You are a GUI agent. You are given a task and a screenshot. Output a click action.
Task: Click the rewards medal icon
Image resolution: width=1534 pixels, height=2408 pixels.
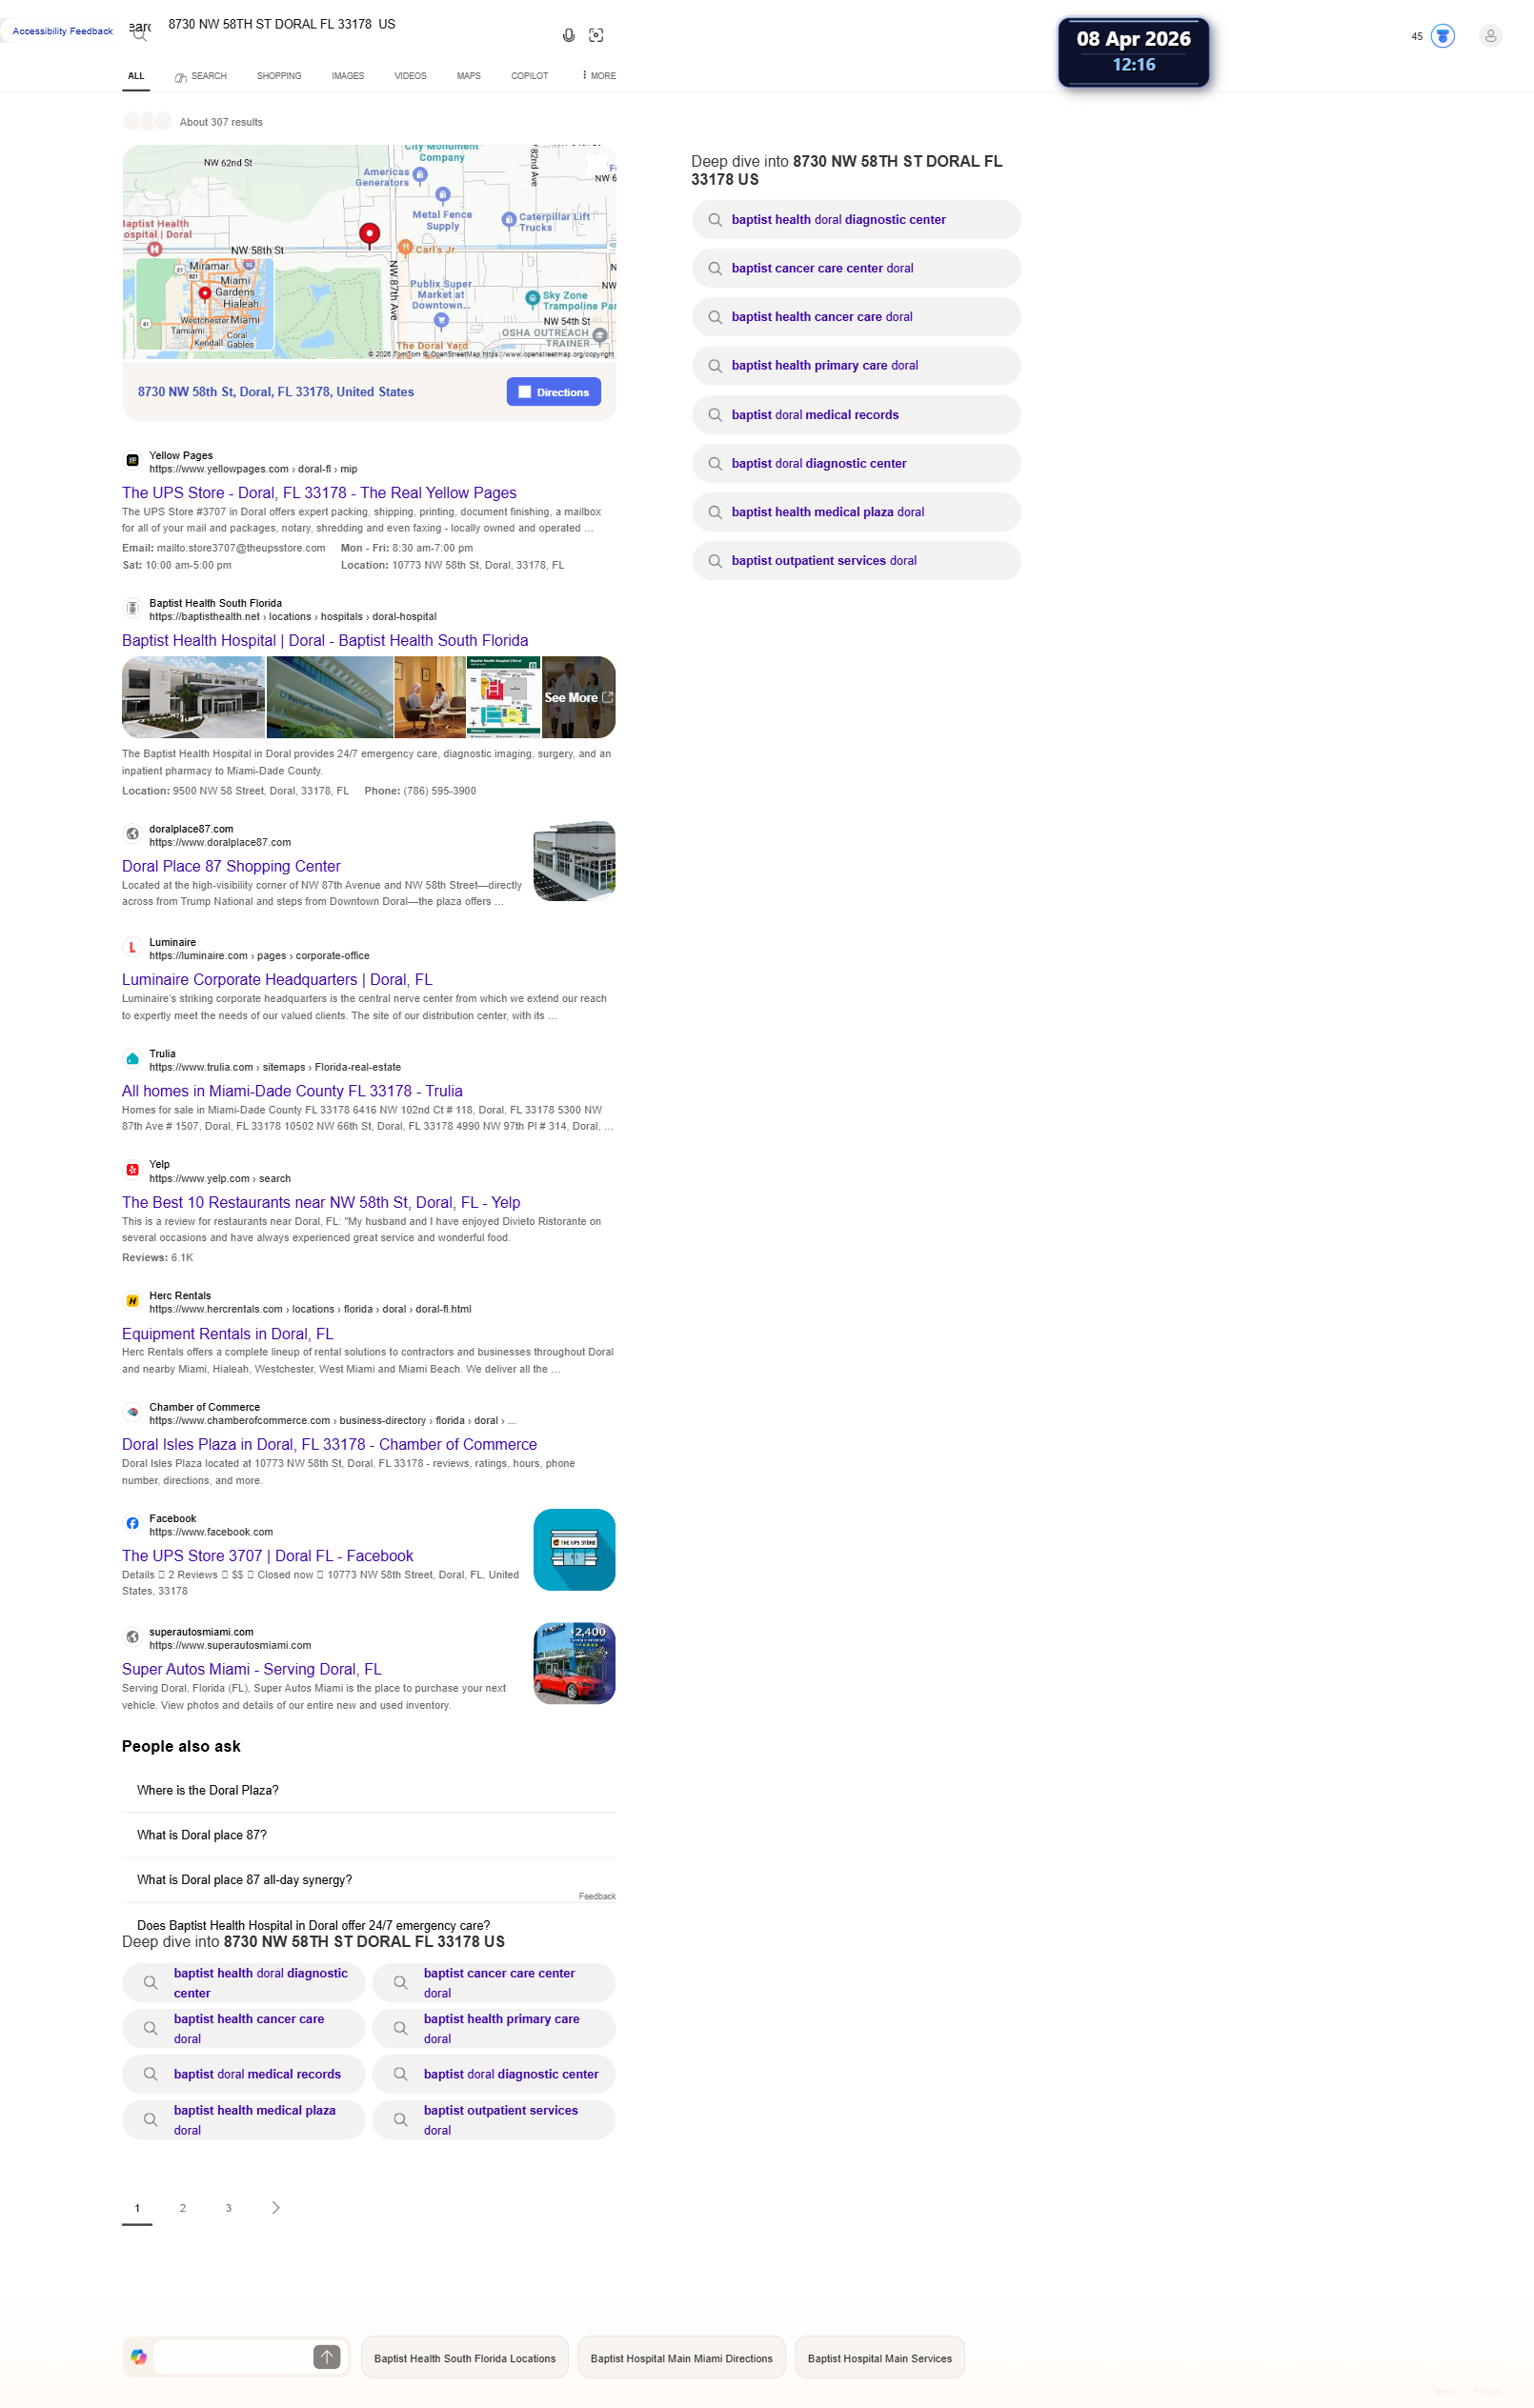1442,36
